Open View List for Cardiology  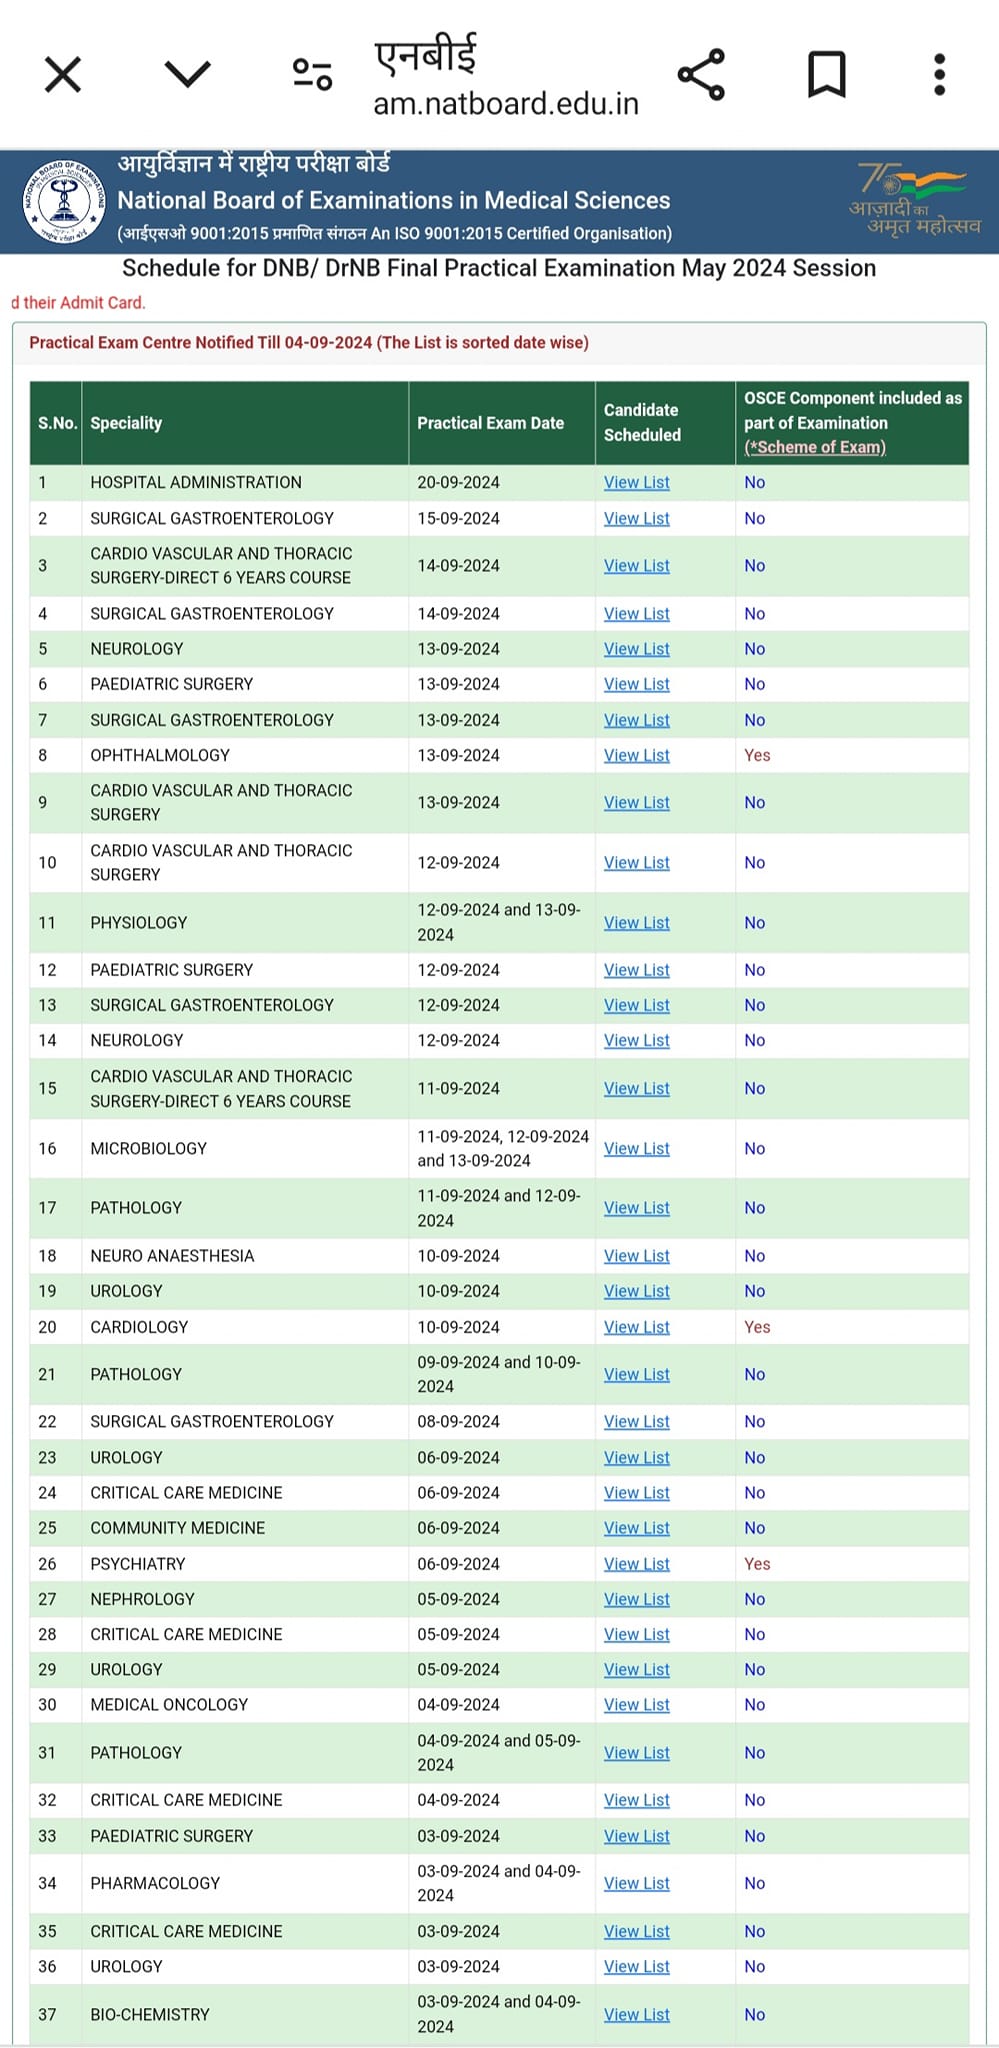(x=637, y=1327)
